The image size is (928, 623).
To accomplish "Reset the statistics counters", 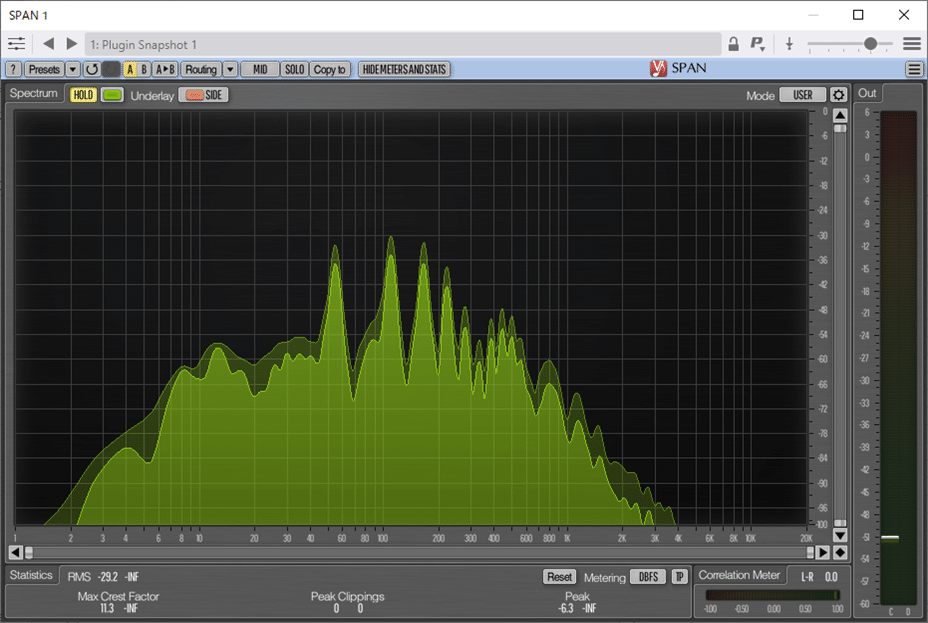I will tap(559, 577).
